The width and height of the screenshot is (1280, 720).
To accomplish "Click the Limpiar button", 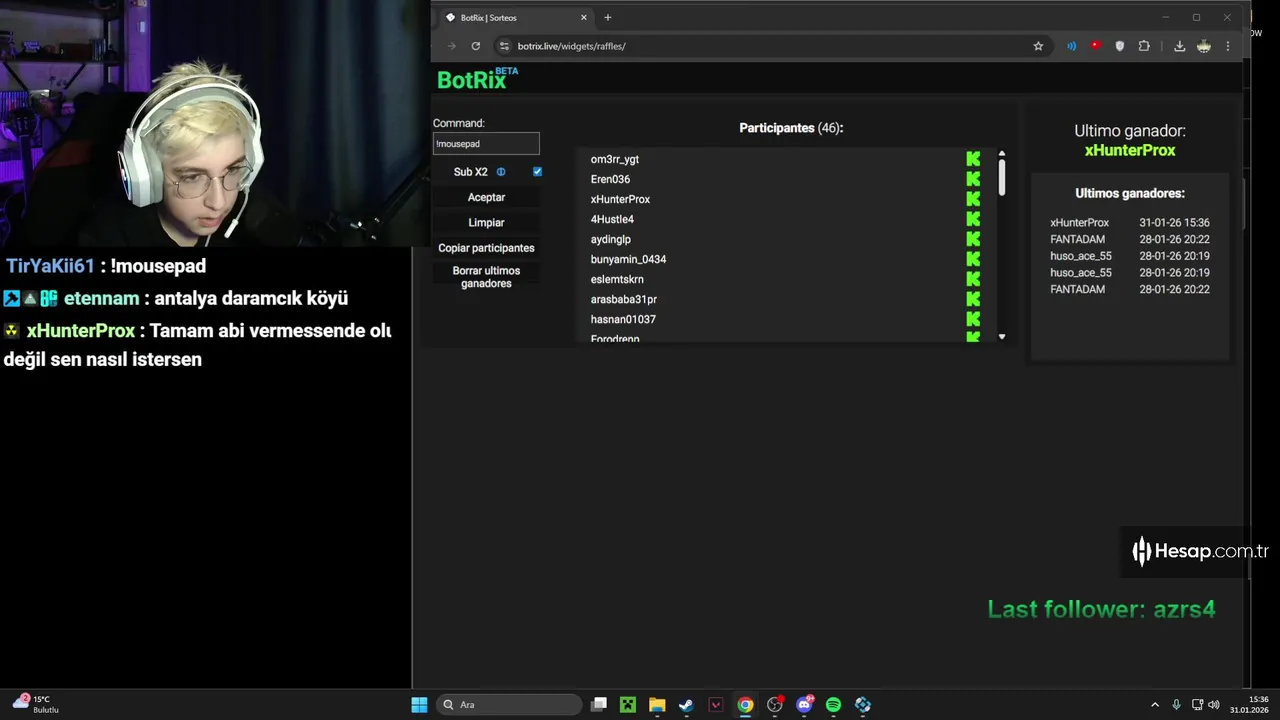I will click(x=486, y=222).
